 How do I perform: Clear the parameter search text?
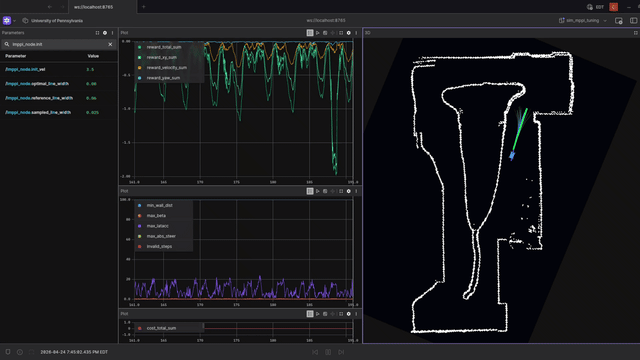click(x=110, y=44)
